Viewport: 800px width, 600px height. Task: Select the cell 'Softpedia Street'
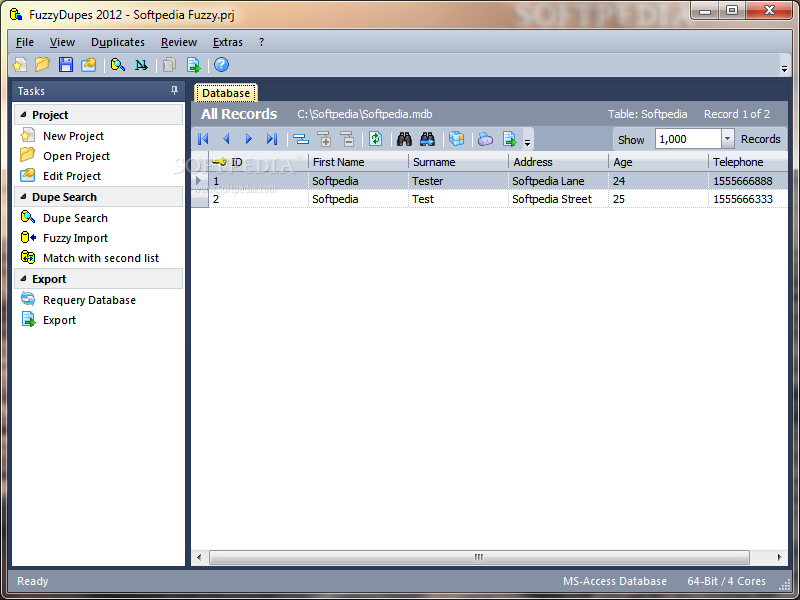[x=559, y=199]
